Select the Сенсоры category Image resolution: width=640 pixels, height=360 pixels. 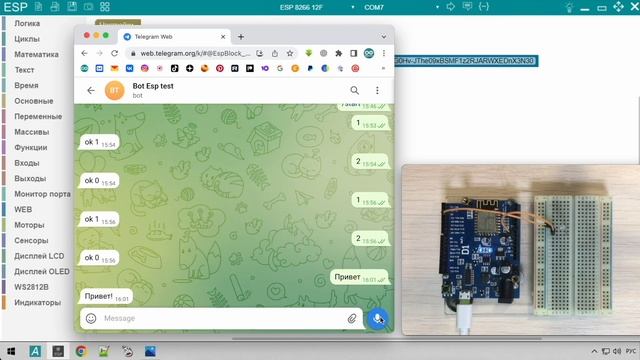31,240
